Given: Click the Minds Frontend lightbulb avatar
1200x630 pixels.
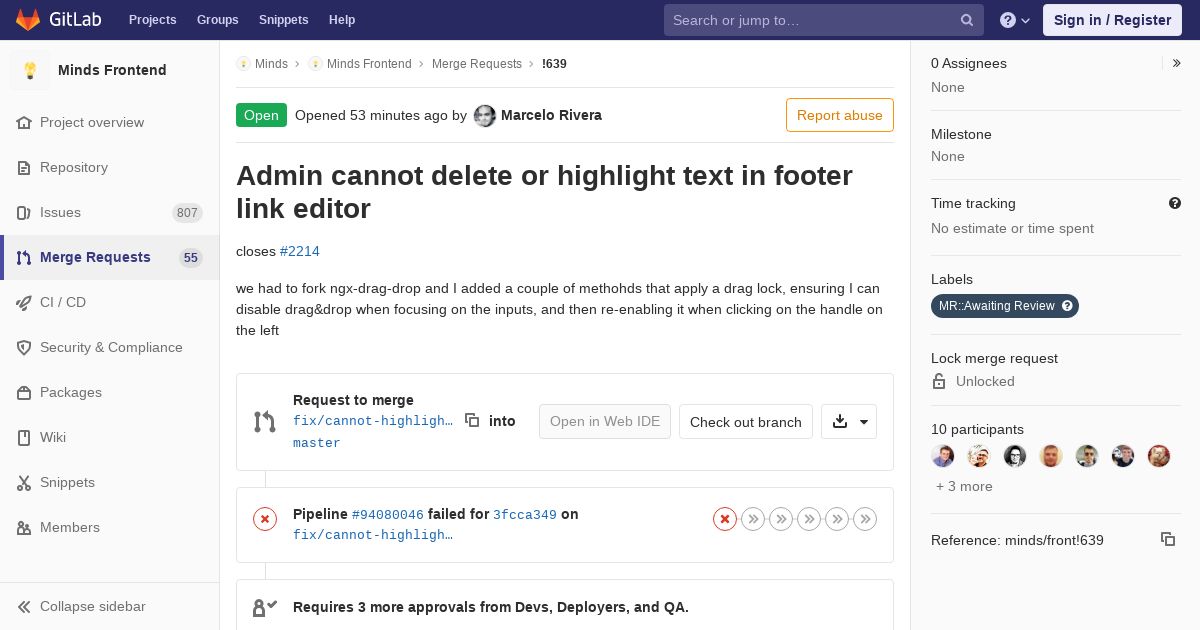Looking at the screenshot, I should (30, 70).
